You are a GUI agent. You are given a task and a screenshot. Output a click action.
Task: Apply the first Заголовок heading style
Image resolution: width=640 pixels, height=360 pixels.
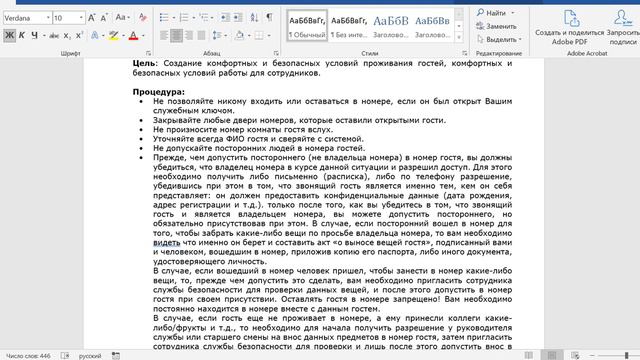[391, 26]
